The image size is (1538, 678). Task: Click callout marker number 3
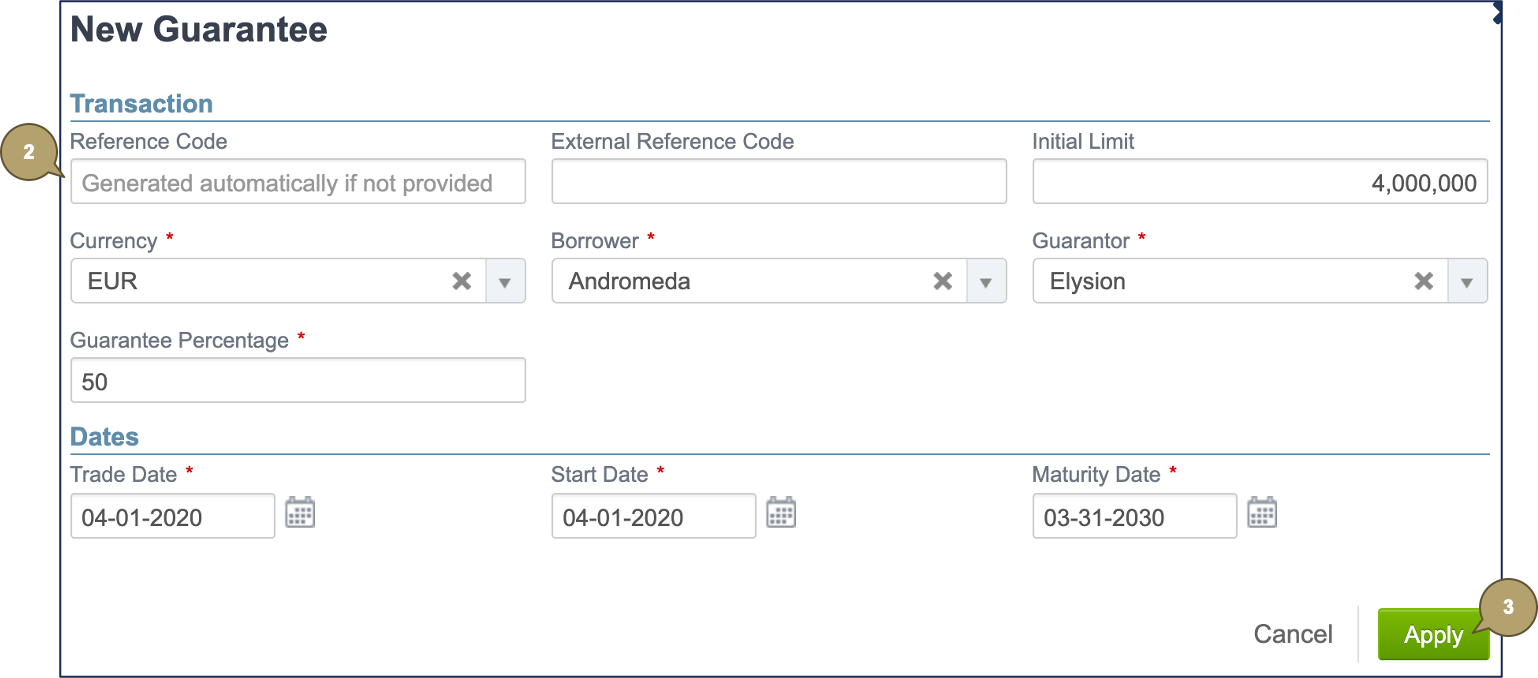pos(1508,607)
